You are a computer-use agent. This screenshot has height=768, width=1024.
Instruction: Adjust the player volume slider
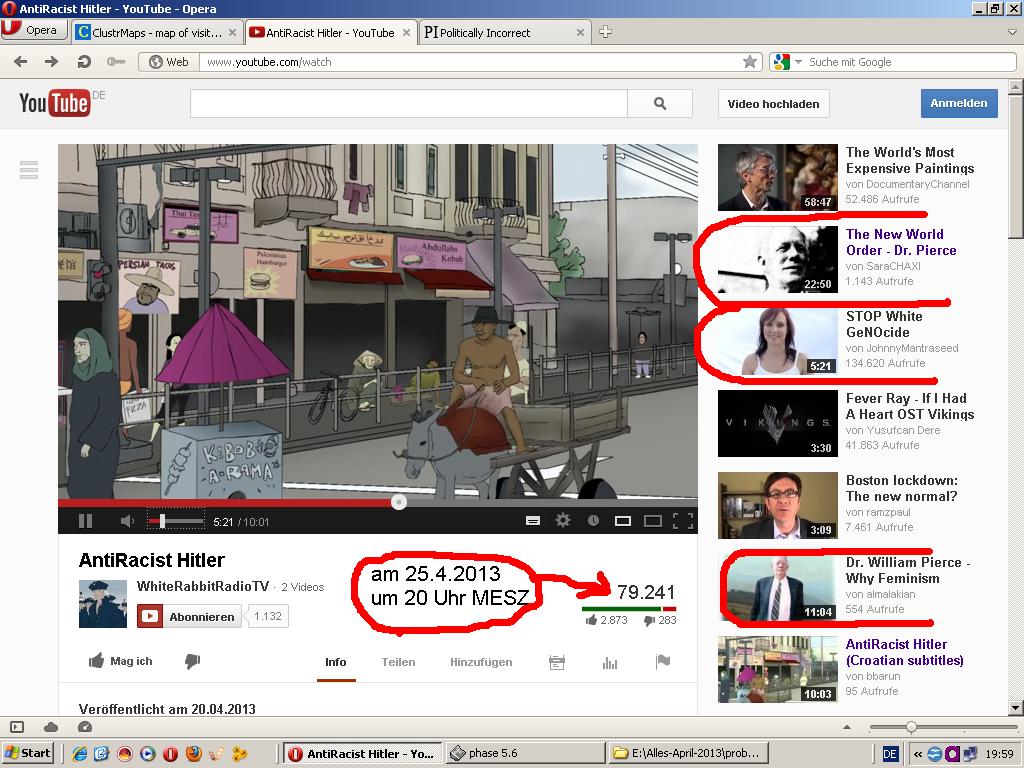coord(176,521)
